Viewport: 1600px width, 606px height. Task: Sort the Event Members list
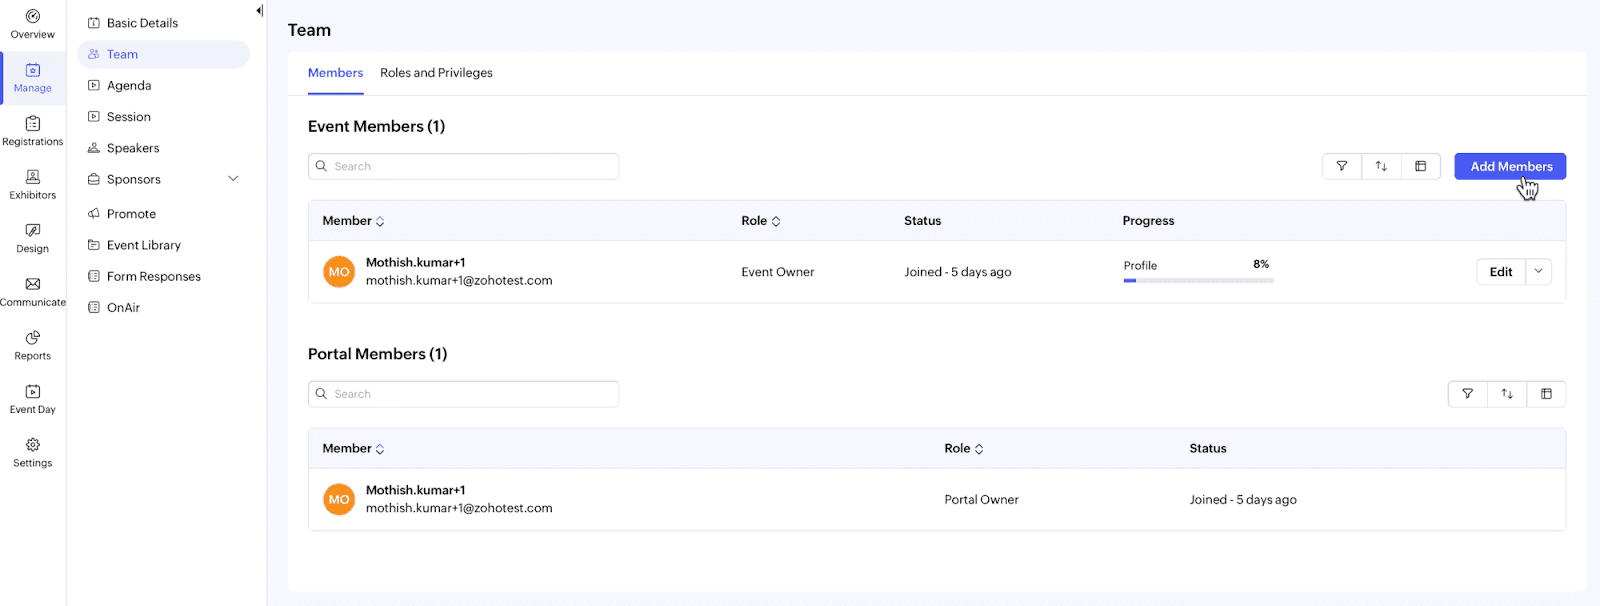tap(1381, 166)
